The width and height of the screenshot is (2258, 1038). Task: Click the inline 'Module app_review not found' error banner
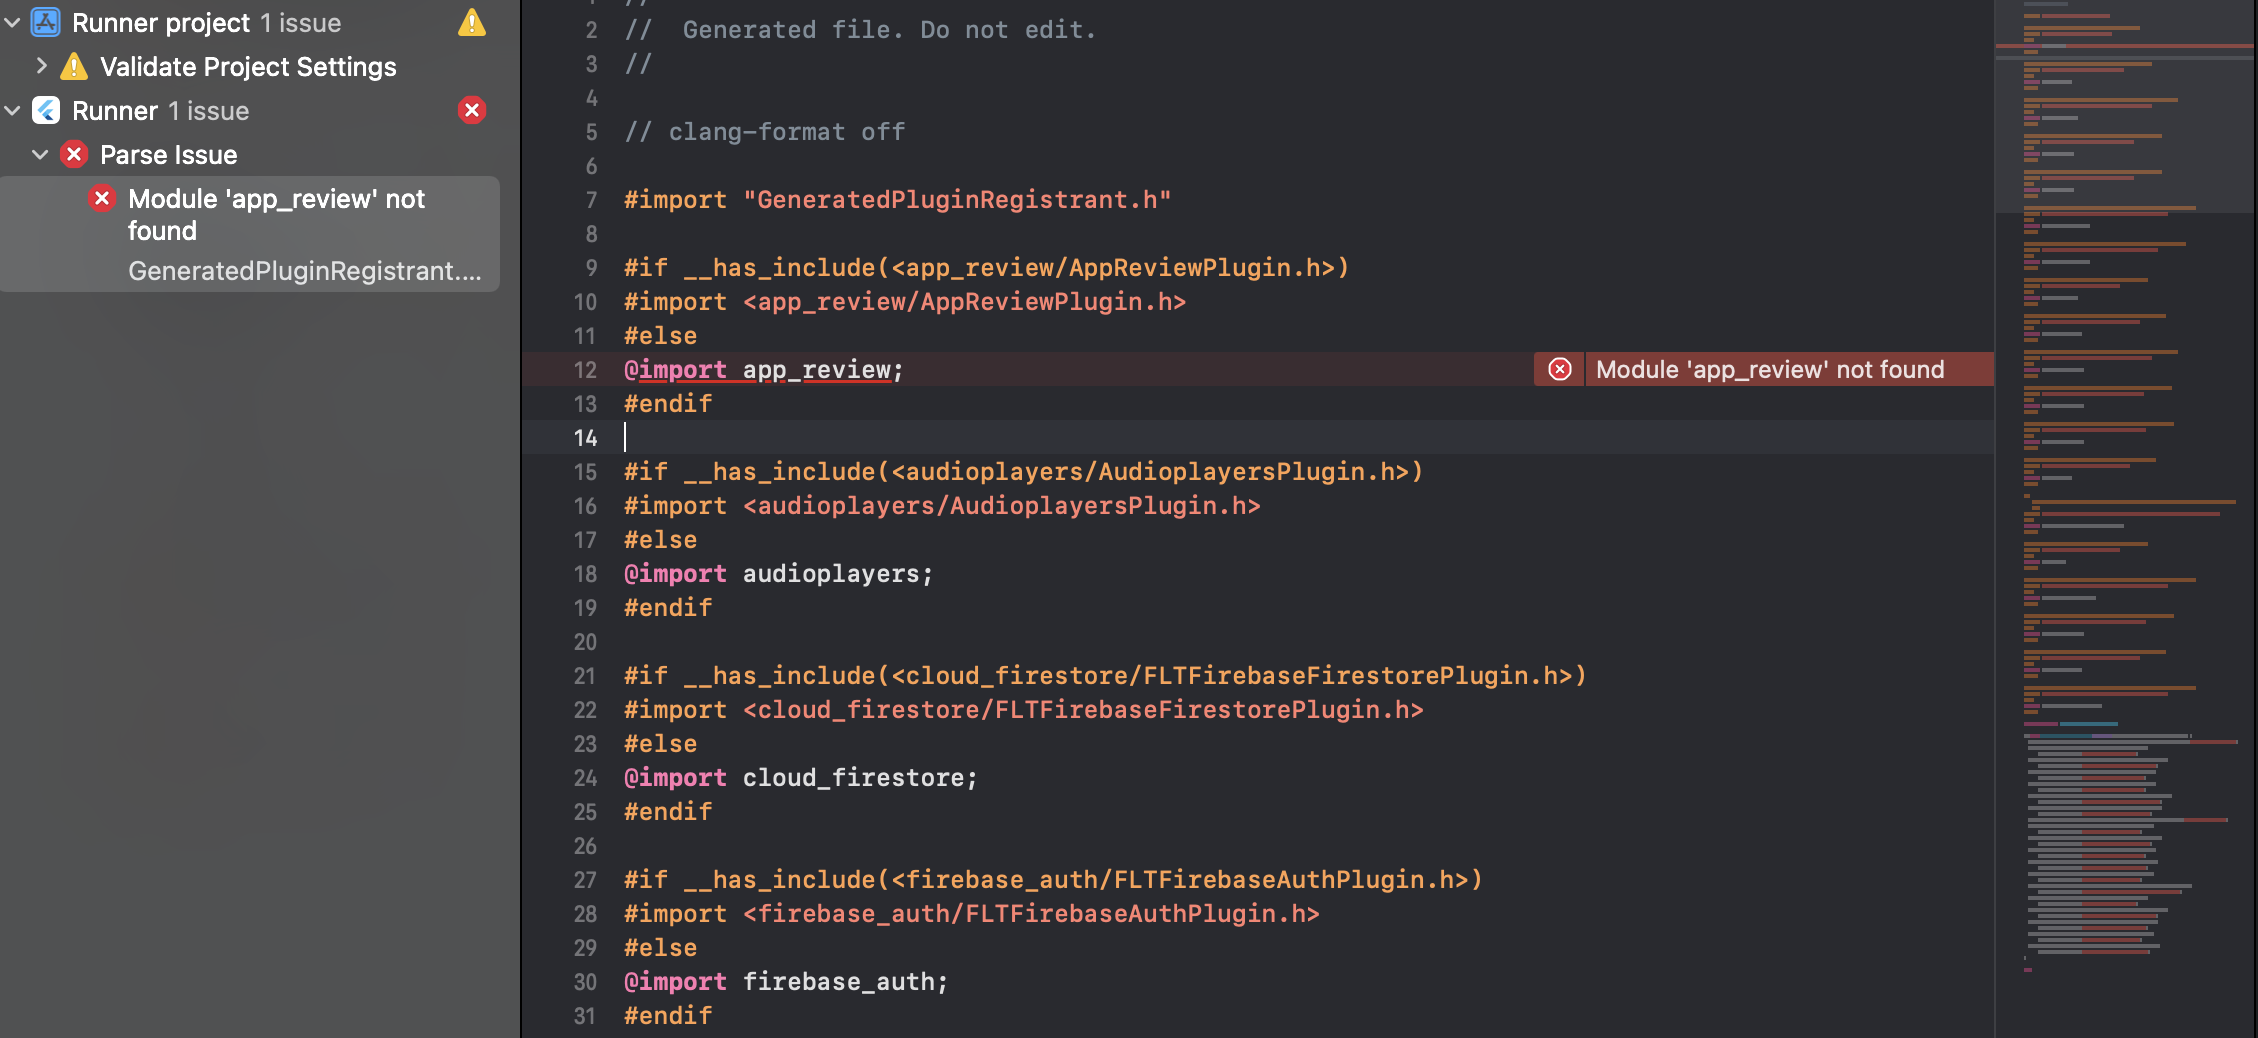point(1764,369)
